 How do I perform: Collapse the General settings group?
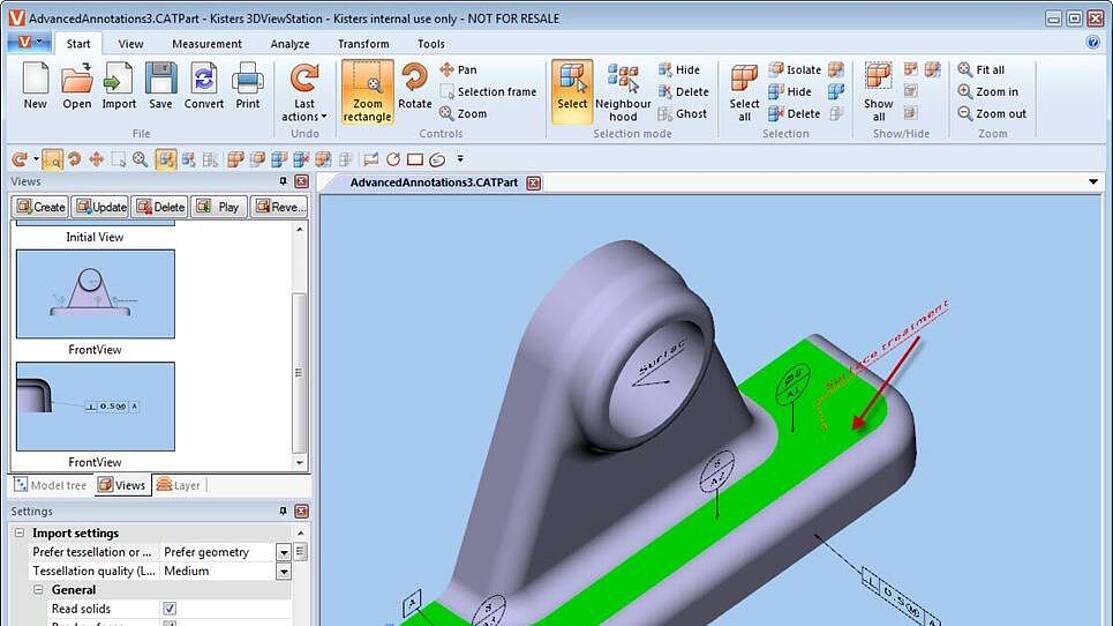(38, 590)
